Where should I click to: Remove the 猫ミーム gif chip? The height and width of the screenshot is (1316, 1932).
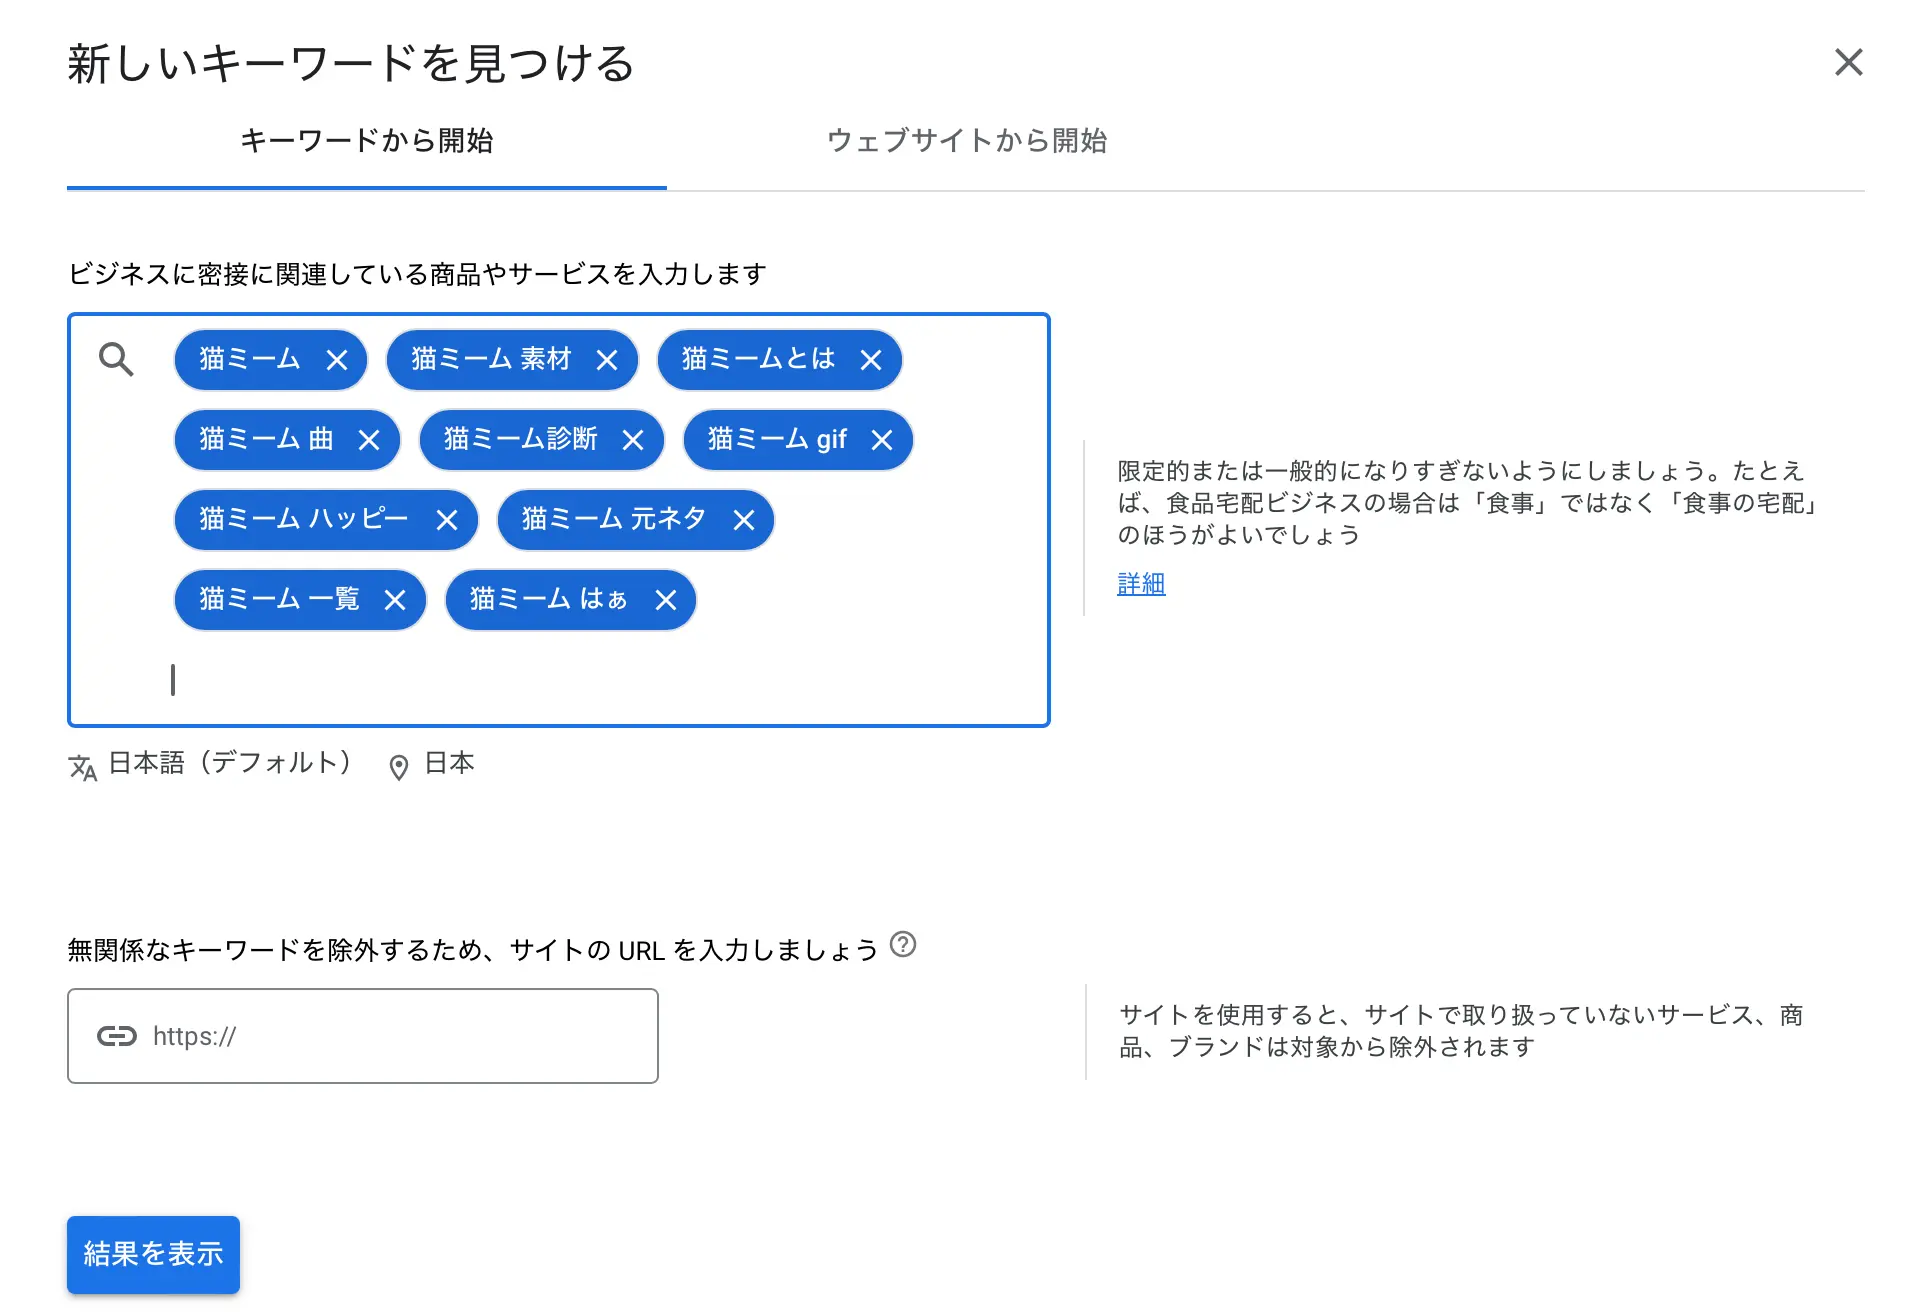881,440
